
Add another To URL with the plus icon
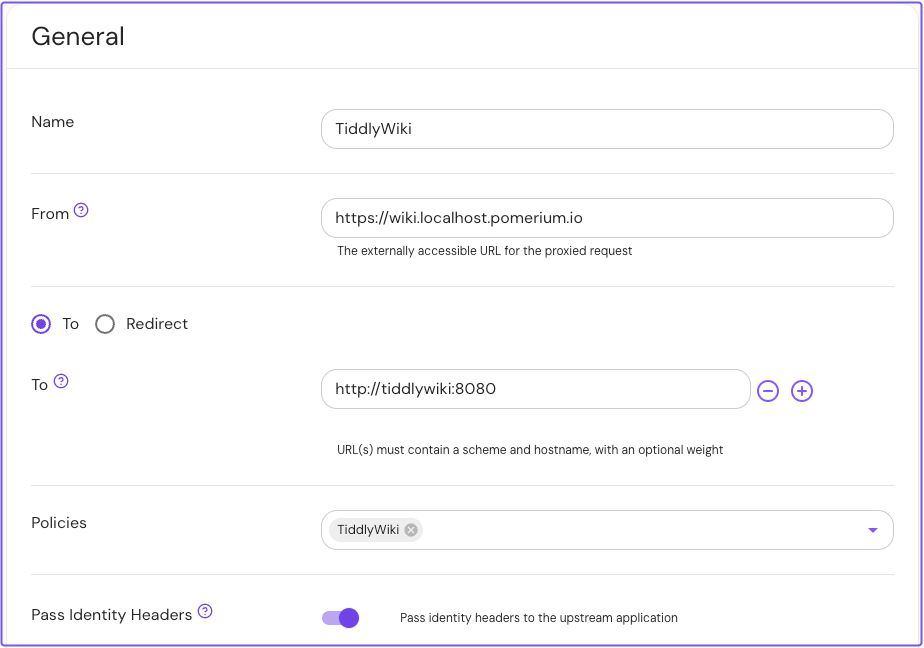click(x=802, y=390)
